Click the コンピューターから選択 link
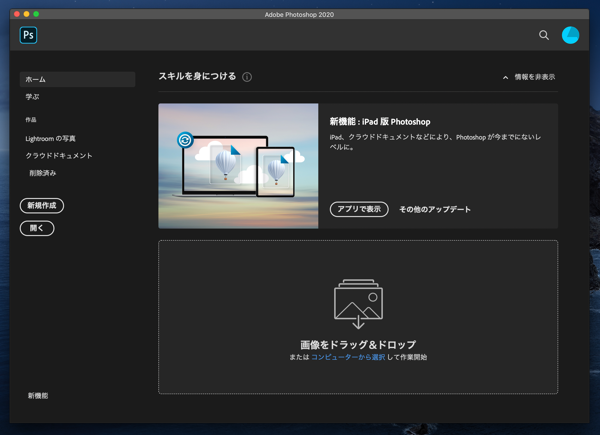The height and width of the screenshot is (435, 600). click(348, 357)
